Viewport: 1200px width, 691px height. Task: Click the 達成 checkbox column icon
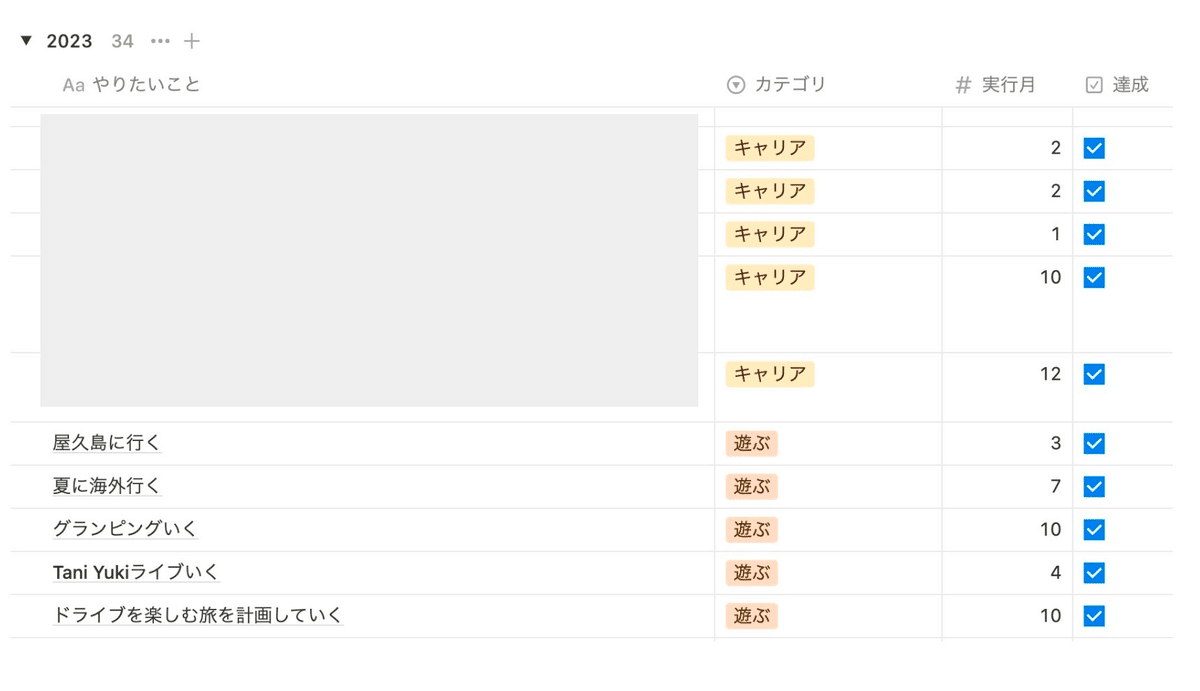[x=1094, y=85]
